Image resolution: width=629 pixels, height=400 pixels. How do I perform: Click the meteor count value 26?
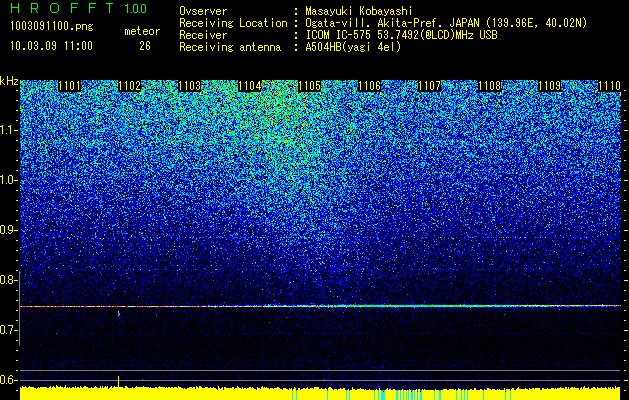(x=145, y=46)
